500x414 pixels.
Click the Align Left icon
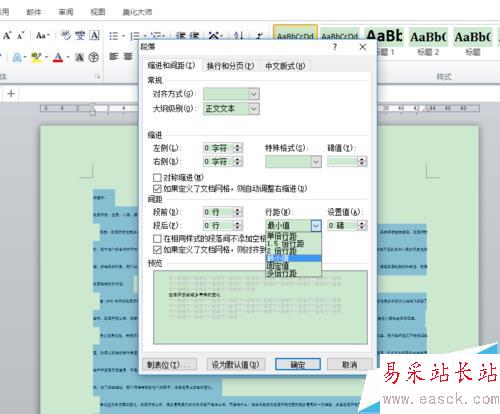(x=114, y=57)
